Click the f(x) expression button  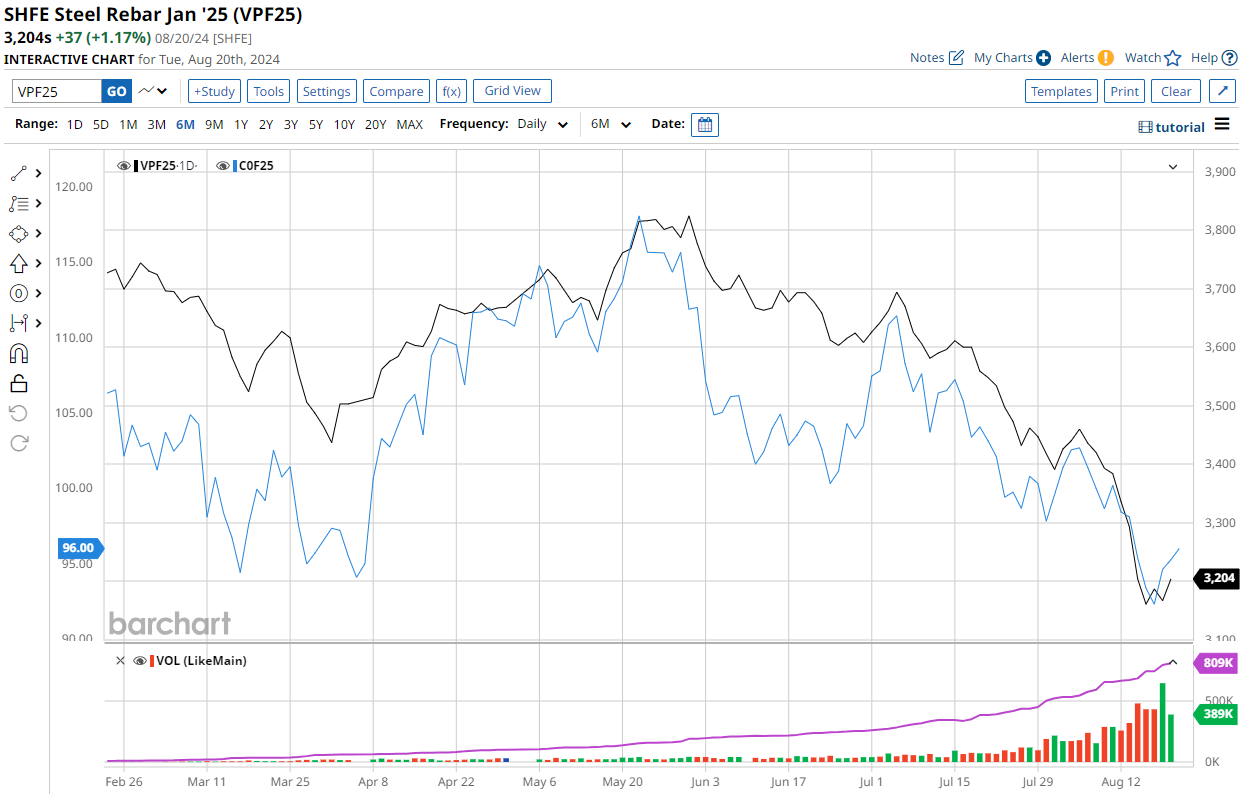[451, 91]
